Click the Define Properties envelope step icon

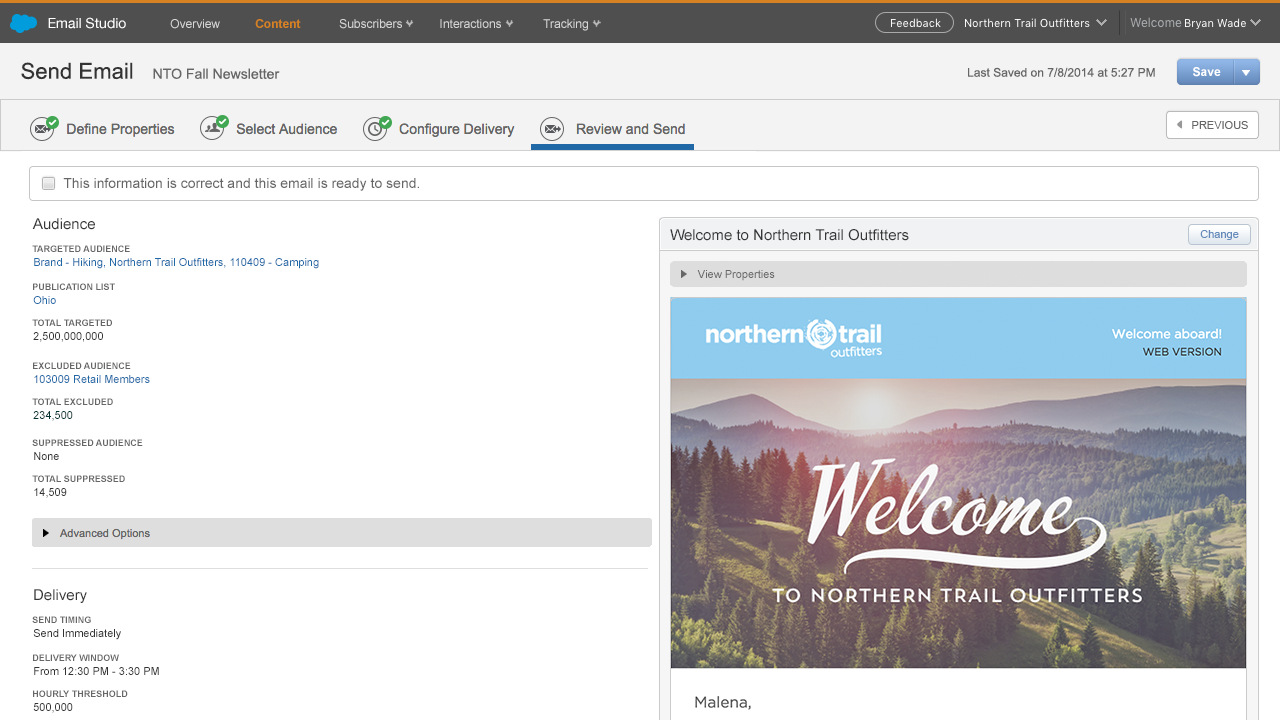click(43, 128)
